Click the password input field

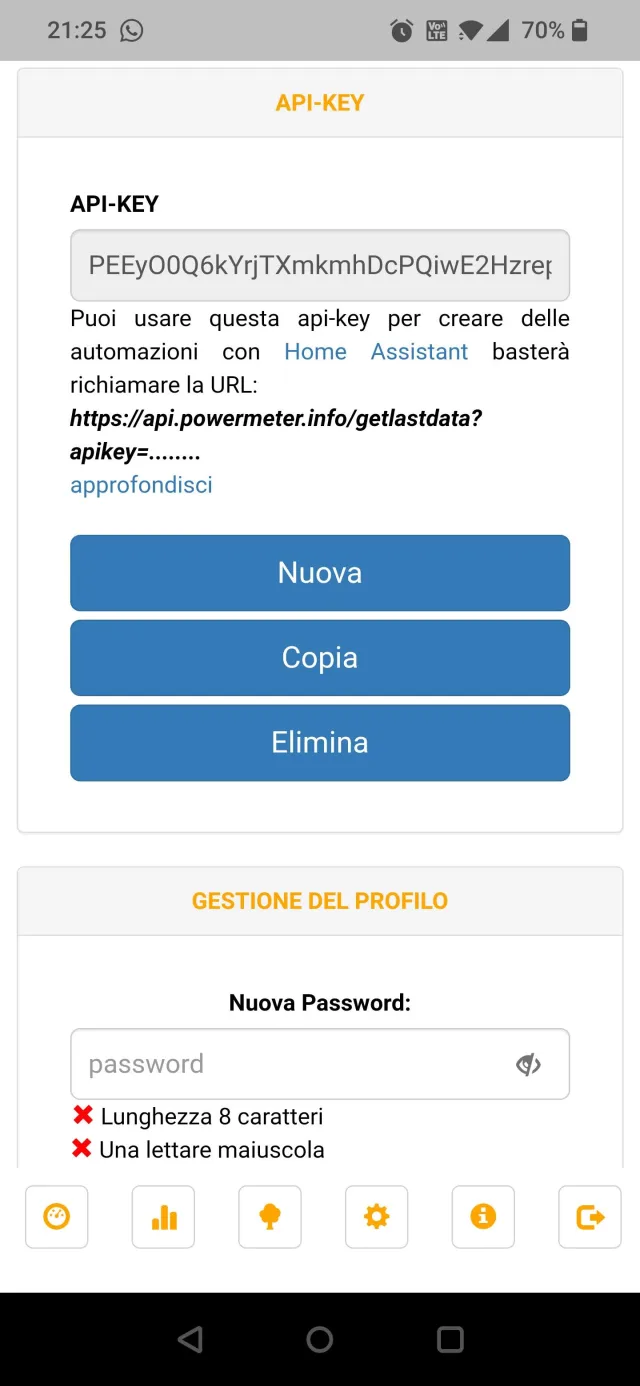290,1063
